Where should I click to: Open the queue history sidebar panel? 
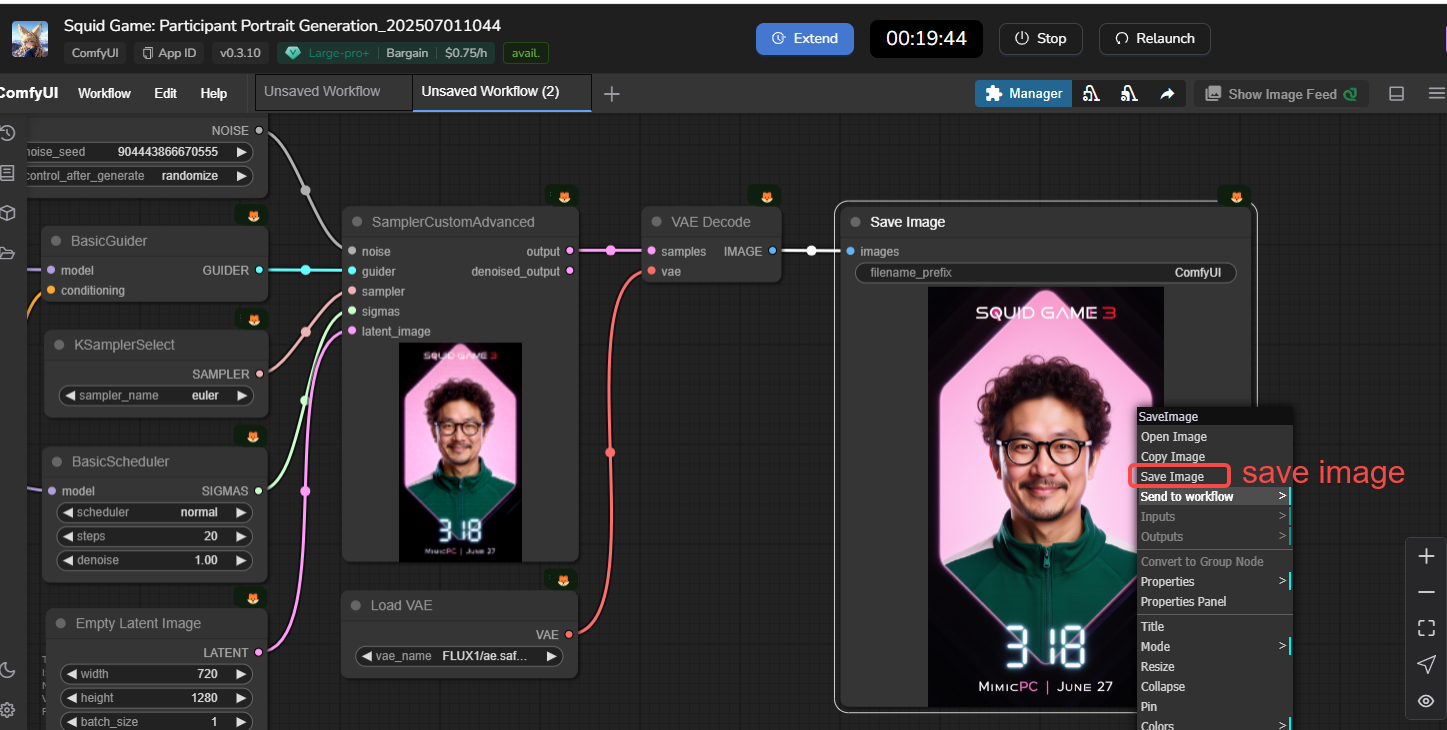coord(7,133)
